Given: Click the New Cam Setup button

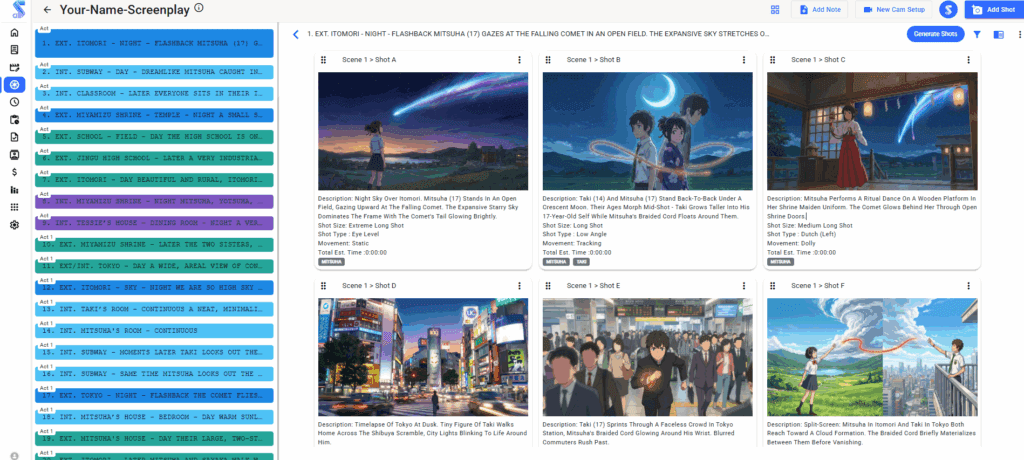Looking at the screenshot, I should pos(893,10).
